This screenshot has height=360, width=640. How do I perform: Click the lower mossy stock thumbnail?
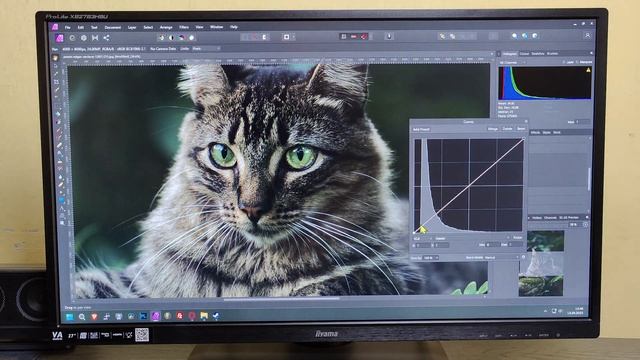(x=541, y=286)
